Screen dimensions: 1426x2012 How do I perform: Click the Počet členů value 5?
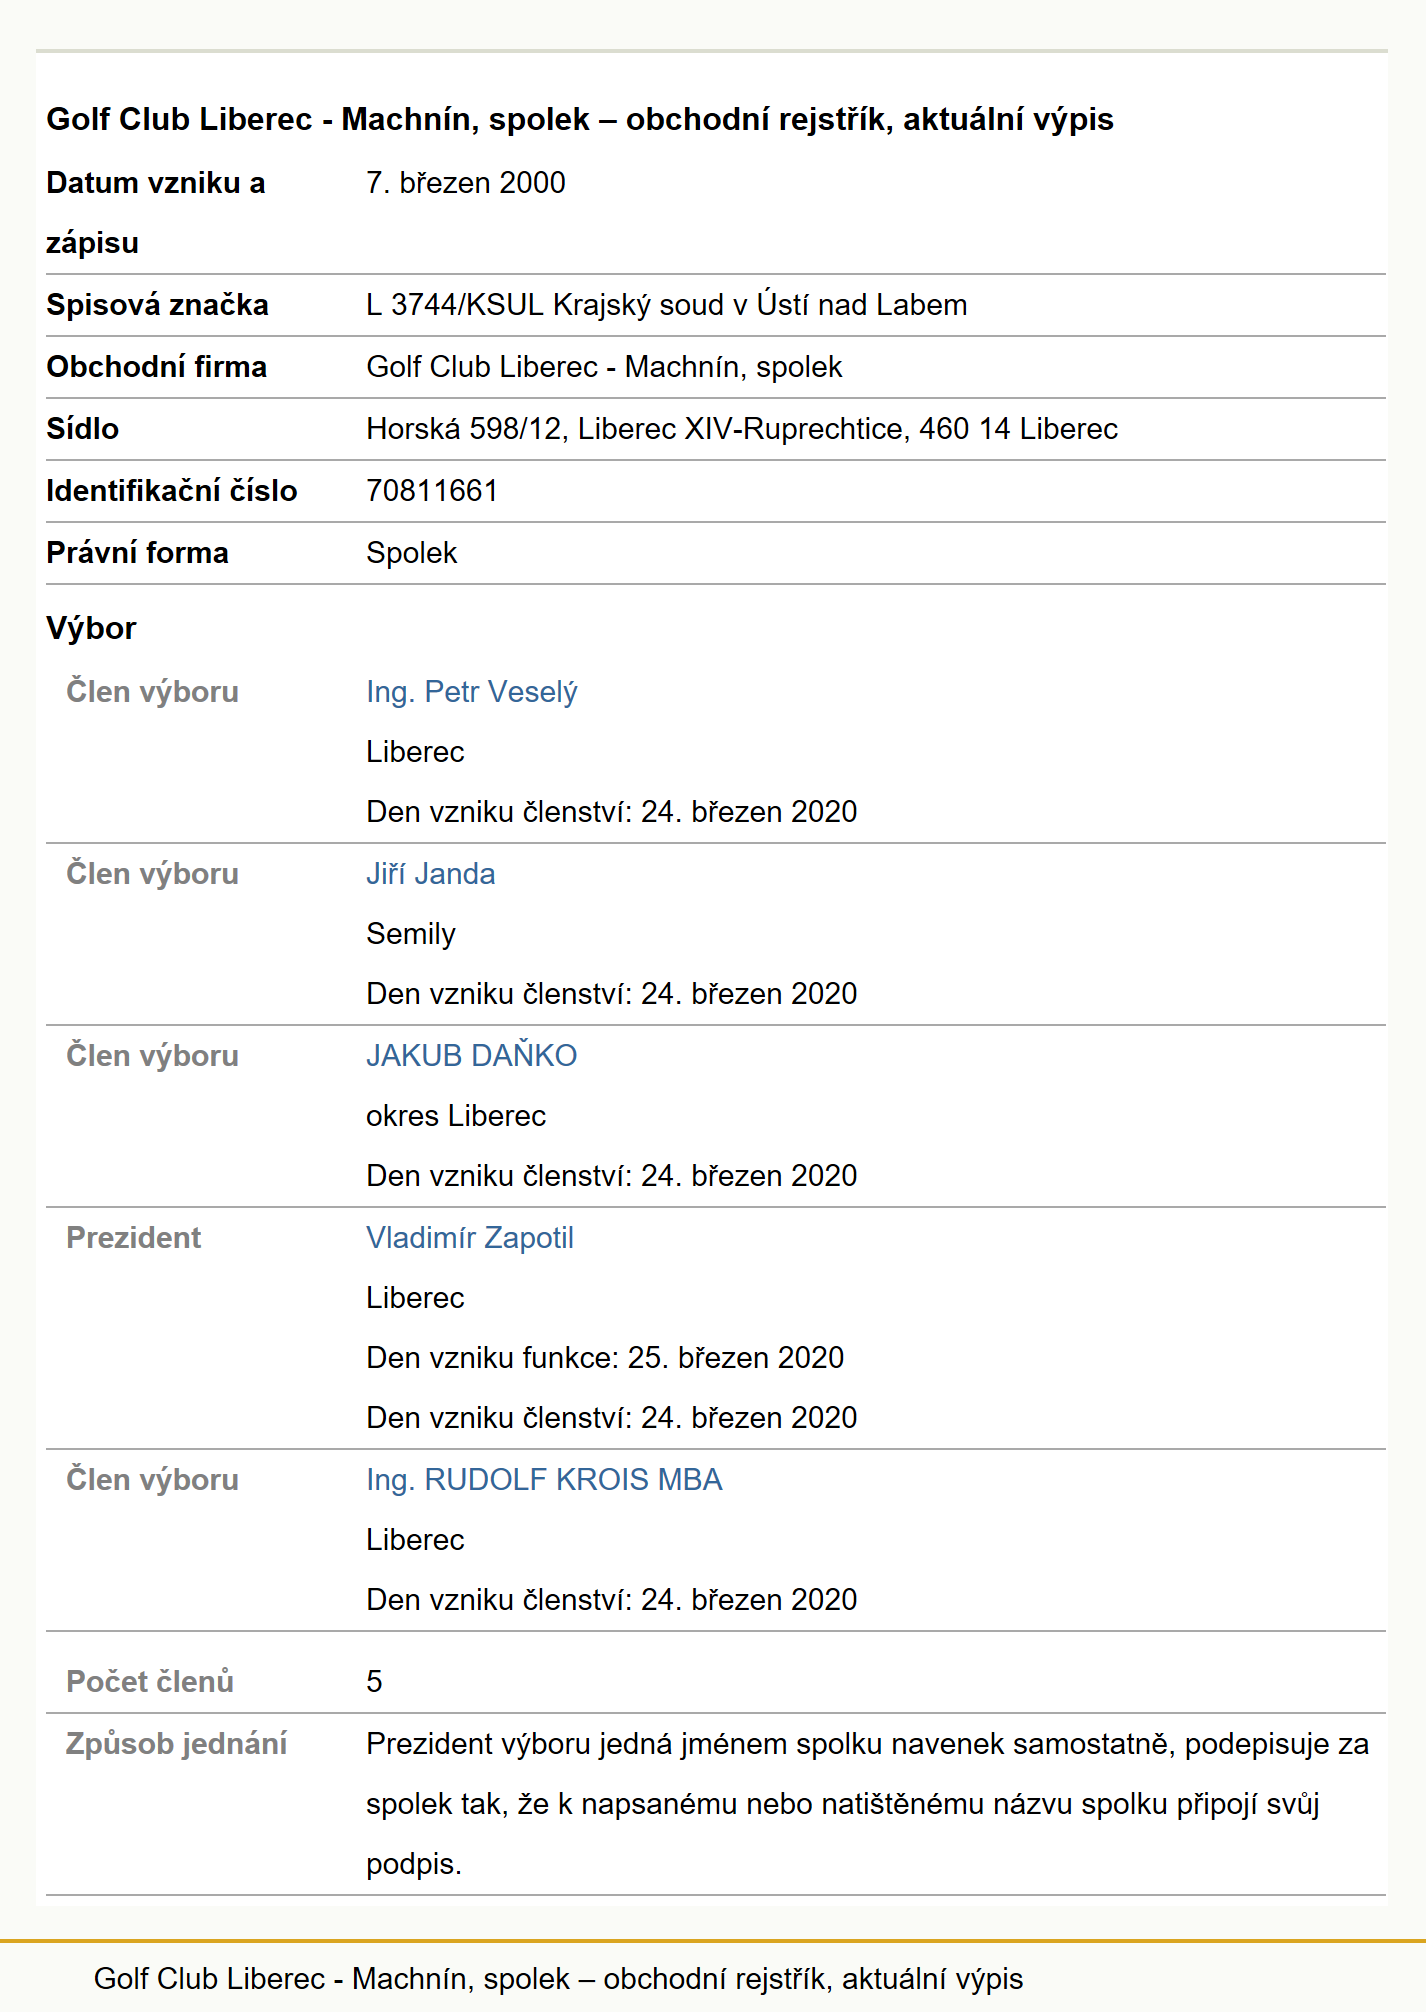point(374,1682)
